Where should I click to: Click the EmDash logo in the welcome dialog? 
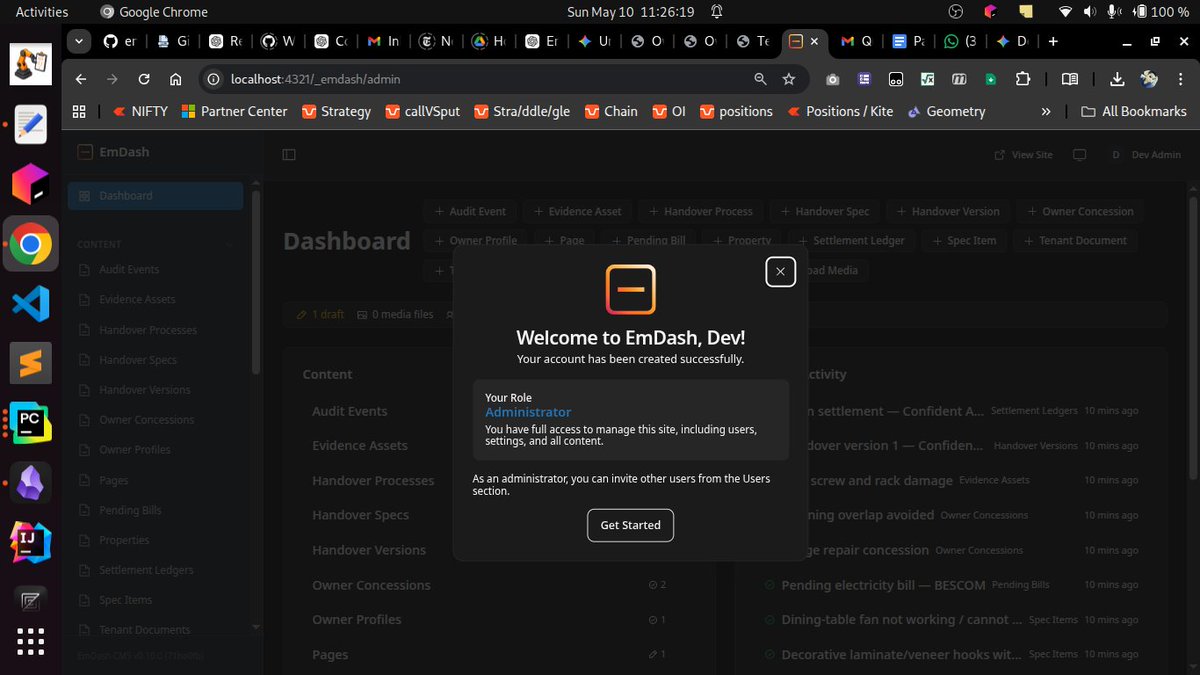coord(631,290)
